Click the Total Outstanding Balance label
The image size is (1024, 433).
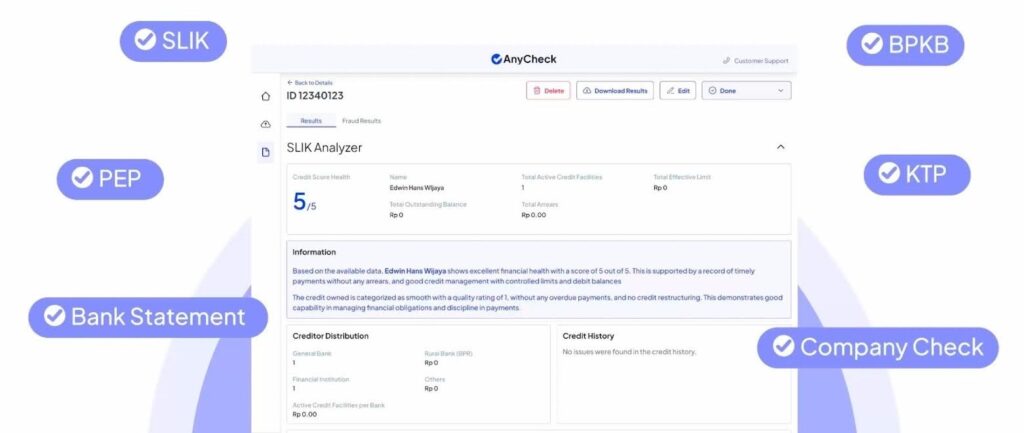click(x=428, y=204)
